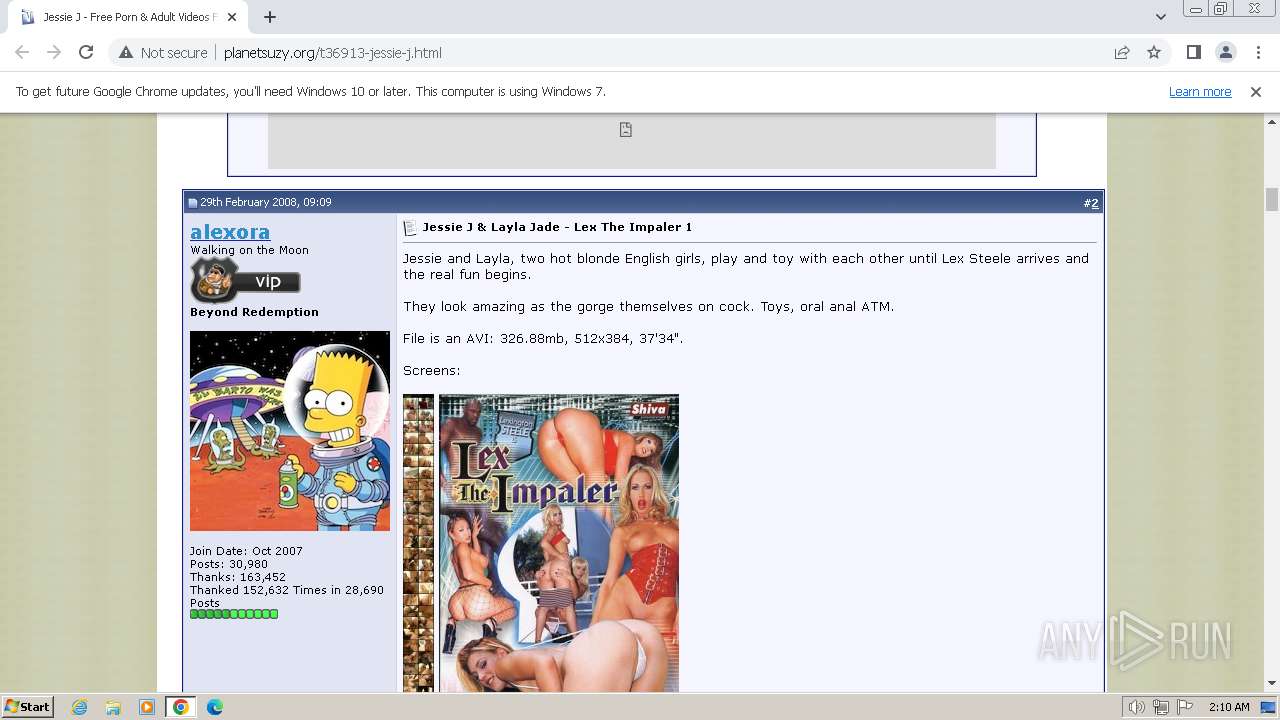The height and width of the screenshot is (720, 1280).
Task: Open alexora's user profile link
Action: point(230,232)
